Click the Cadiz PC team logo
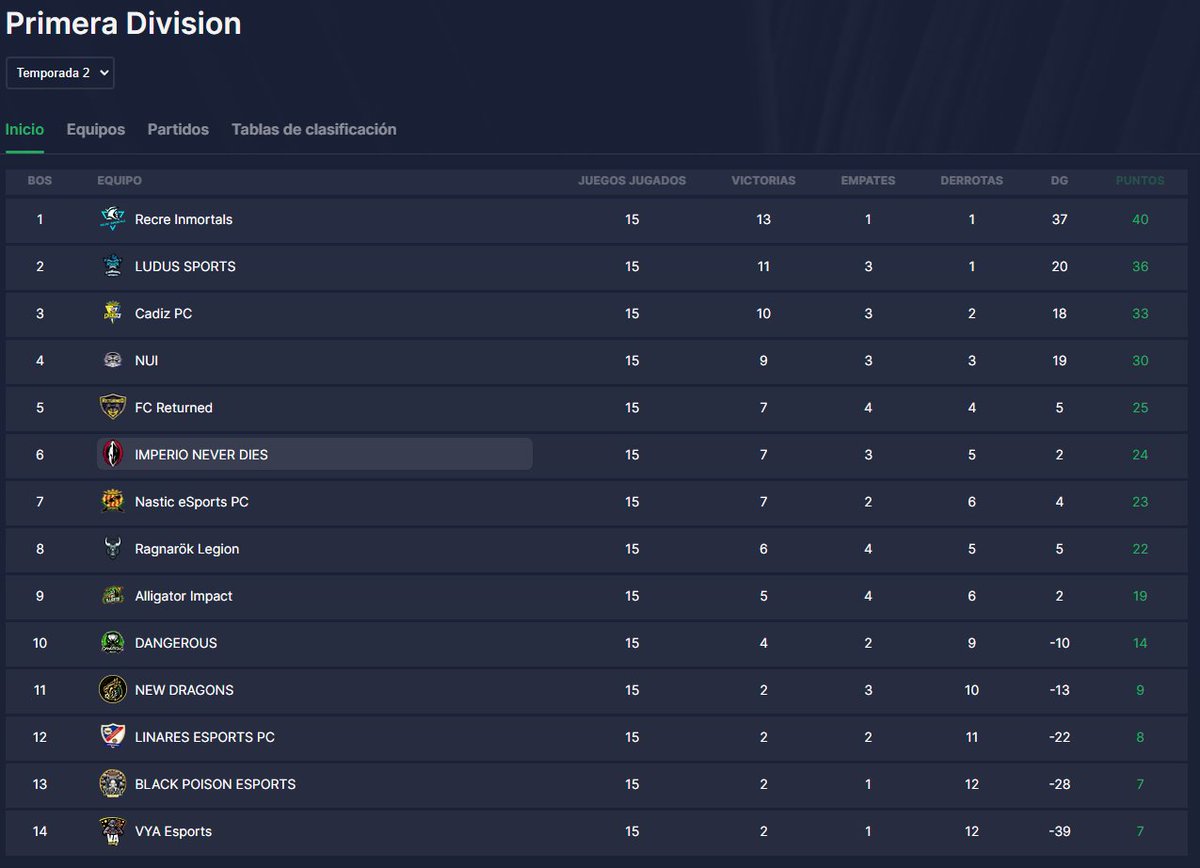1200x868 pixels. (113, 313)
